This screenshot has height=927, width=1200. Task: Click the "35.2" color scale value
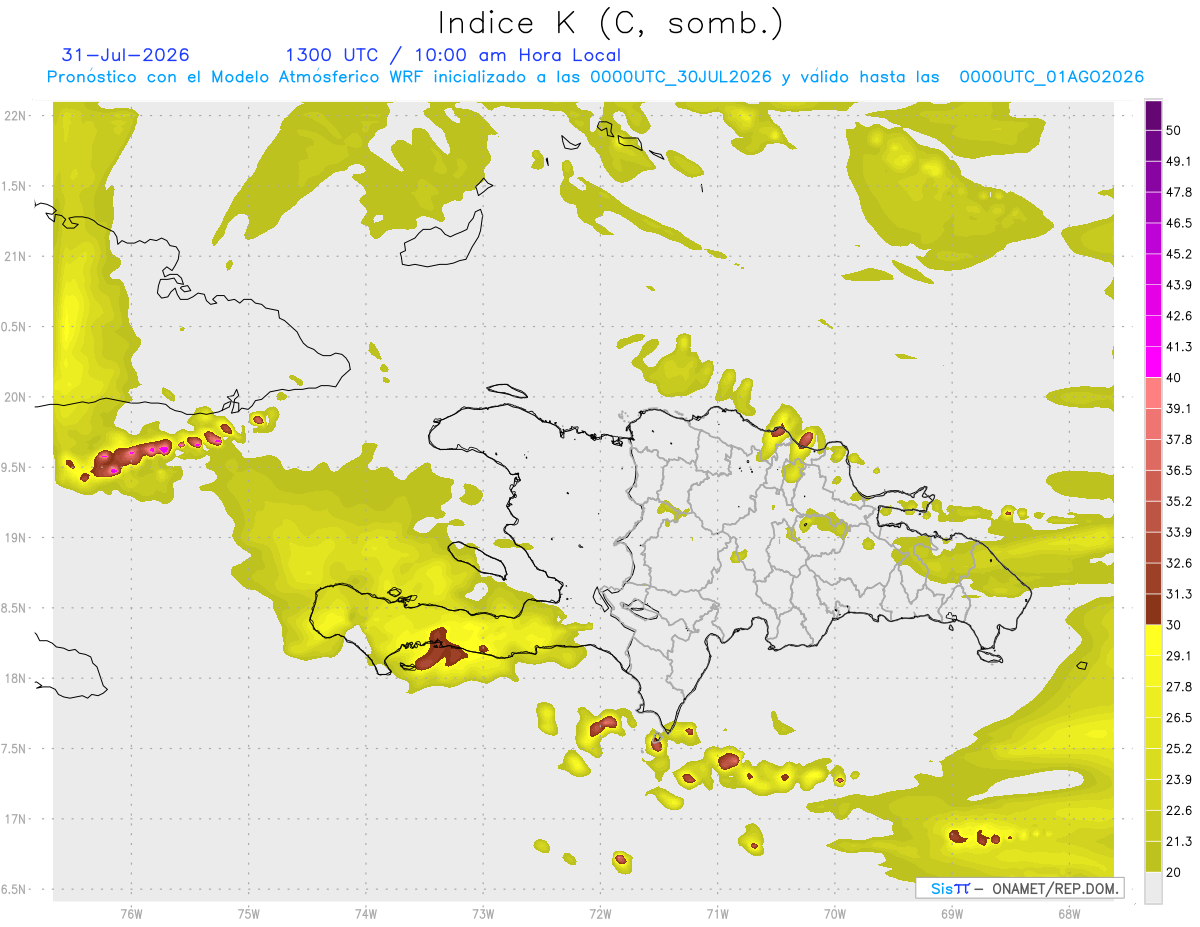point(1178,501)
